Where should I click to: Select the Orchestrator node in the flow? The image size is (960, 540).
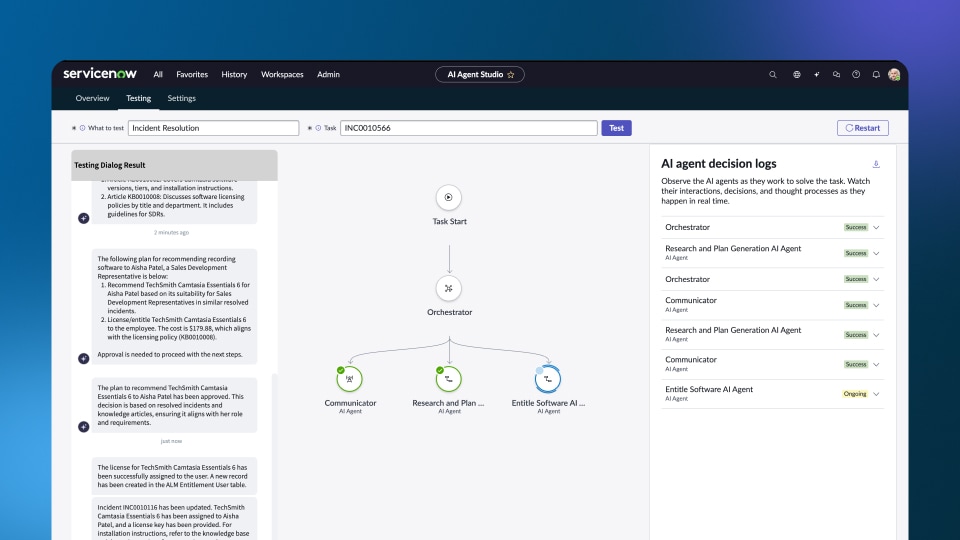[x=449, y=288]
